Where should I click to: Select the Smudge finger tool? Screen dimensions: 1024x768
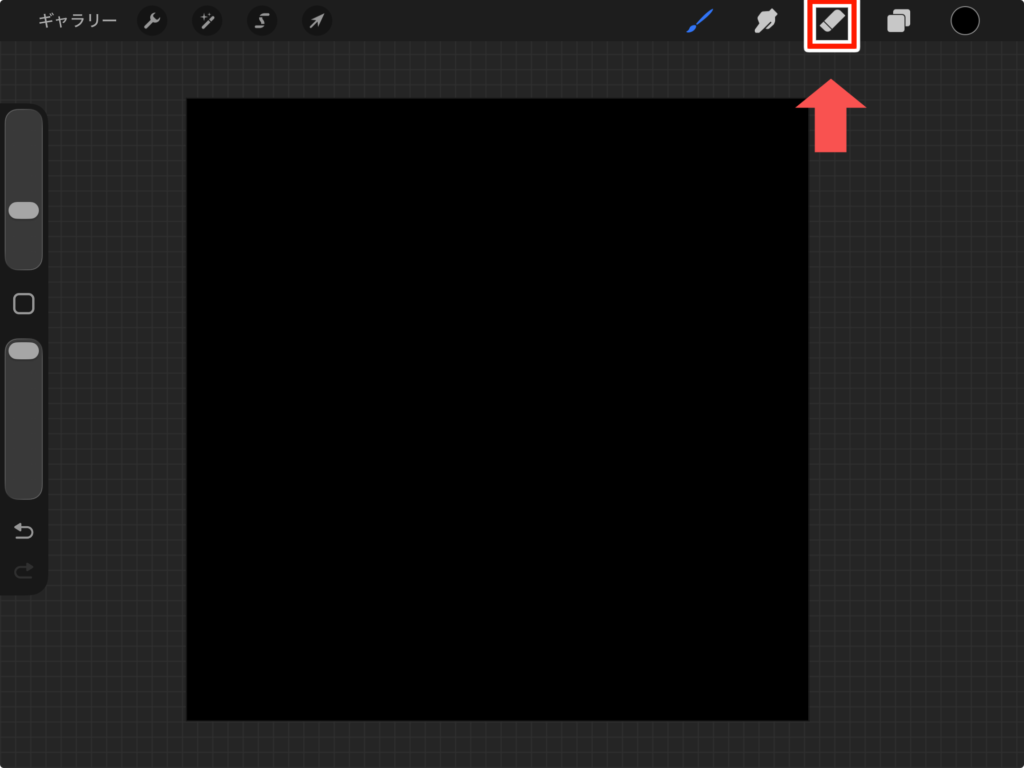[x=766, y=21]
